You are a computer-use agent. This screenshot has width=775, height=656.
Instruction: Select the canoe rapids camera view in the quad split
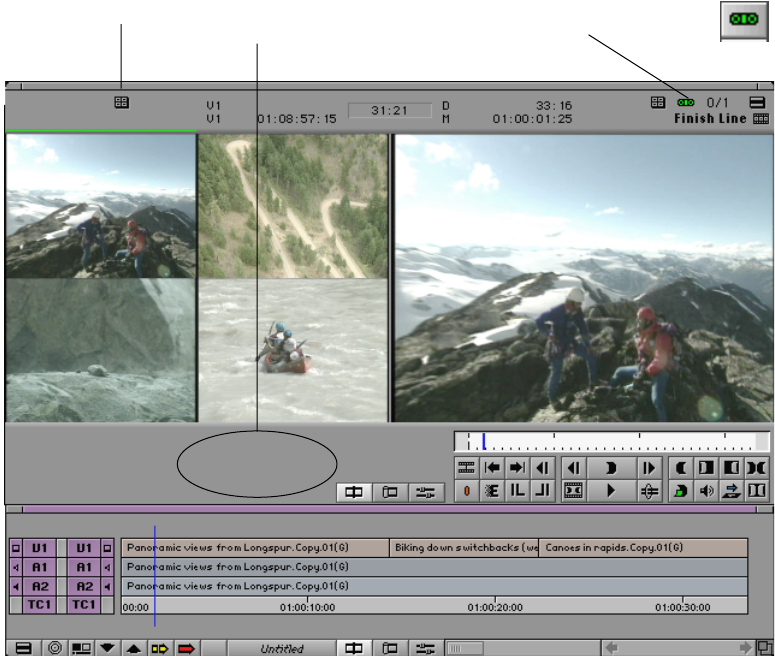(x=293, y=350)
